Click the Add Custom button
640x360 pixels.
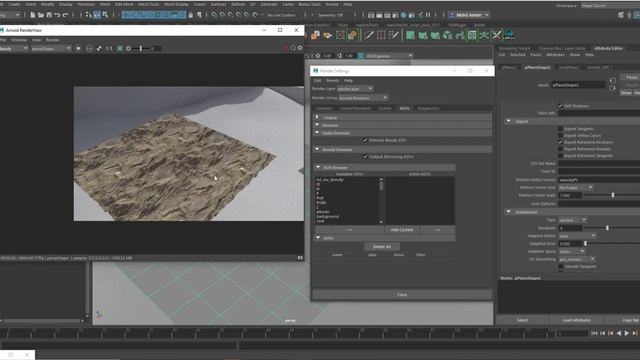pyautogui.click(x=402, y=230)
